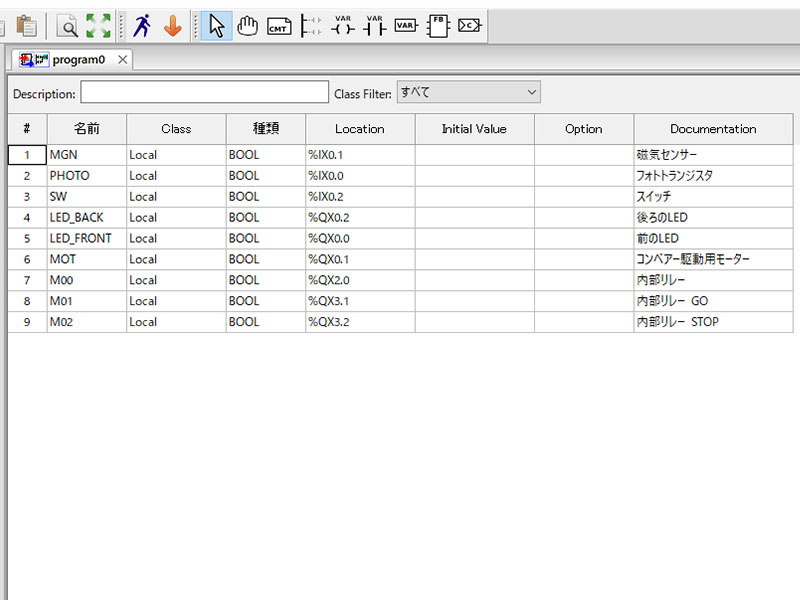Toggle fullscreen with the green arrows icon
This screenshot has height=600, width=800.
tap(98, 26)
